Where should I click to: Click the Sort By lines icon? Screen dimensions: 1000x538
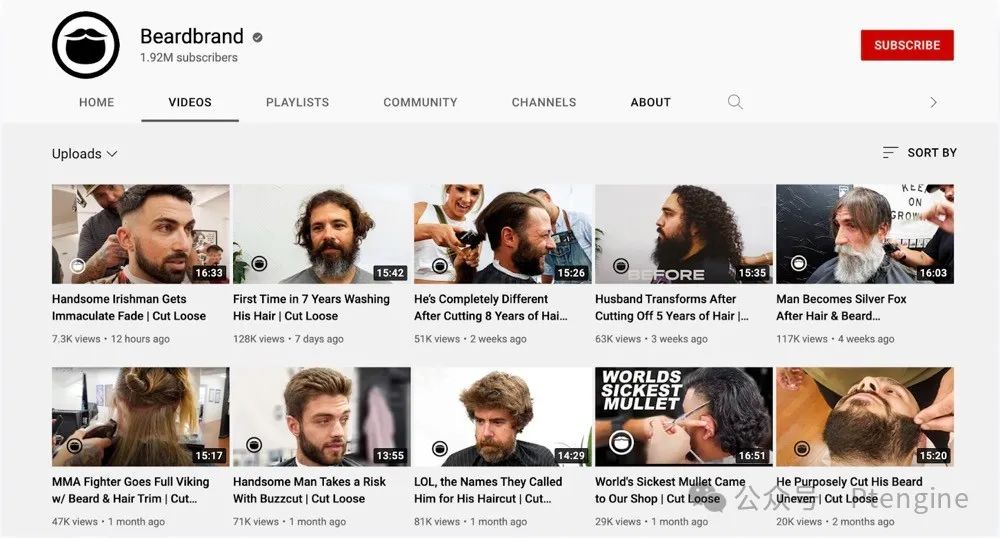click(890, 153)
